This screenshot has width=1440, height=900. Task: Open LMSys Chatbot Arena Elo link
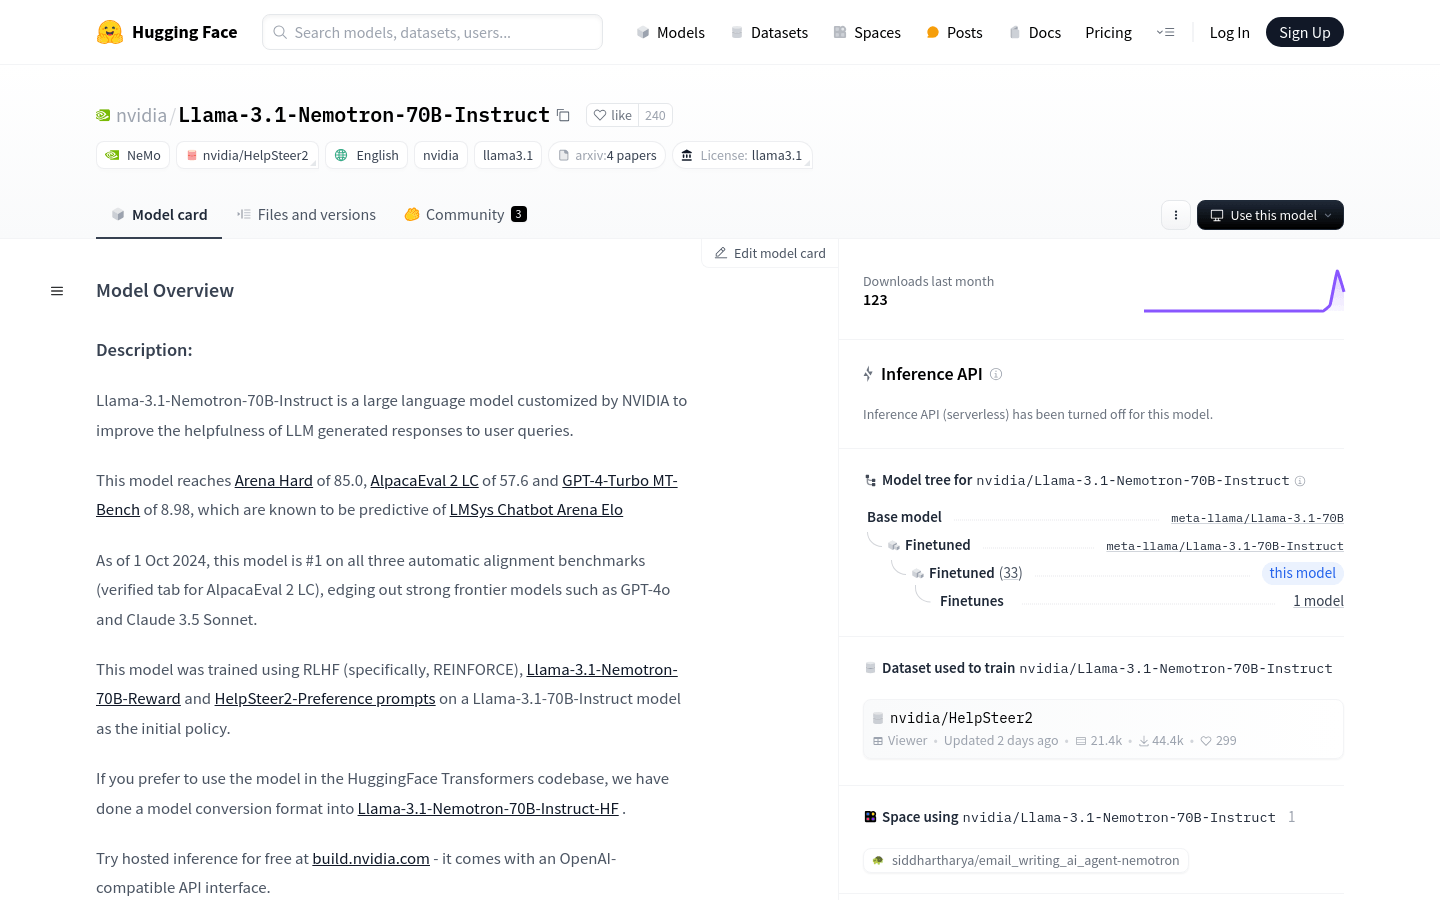pos(536,510)
